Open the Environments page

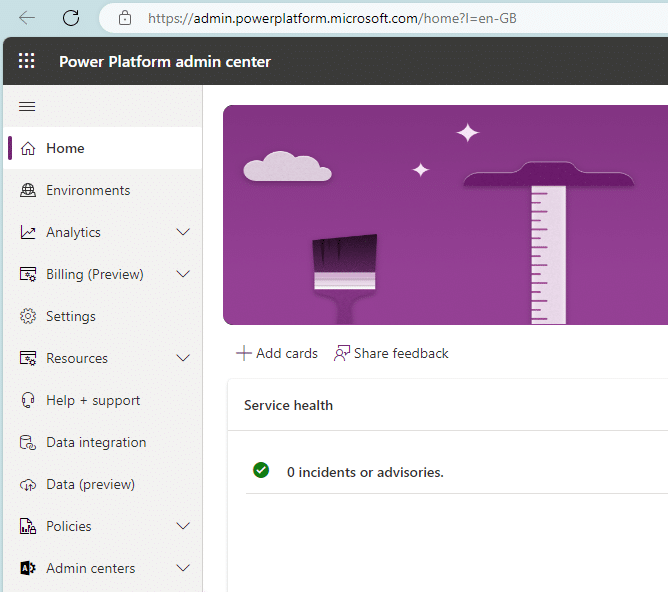click(x=88, y=190)
